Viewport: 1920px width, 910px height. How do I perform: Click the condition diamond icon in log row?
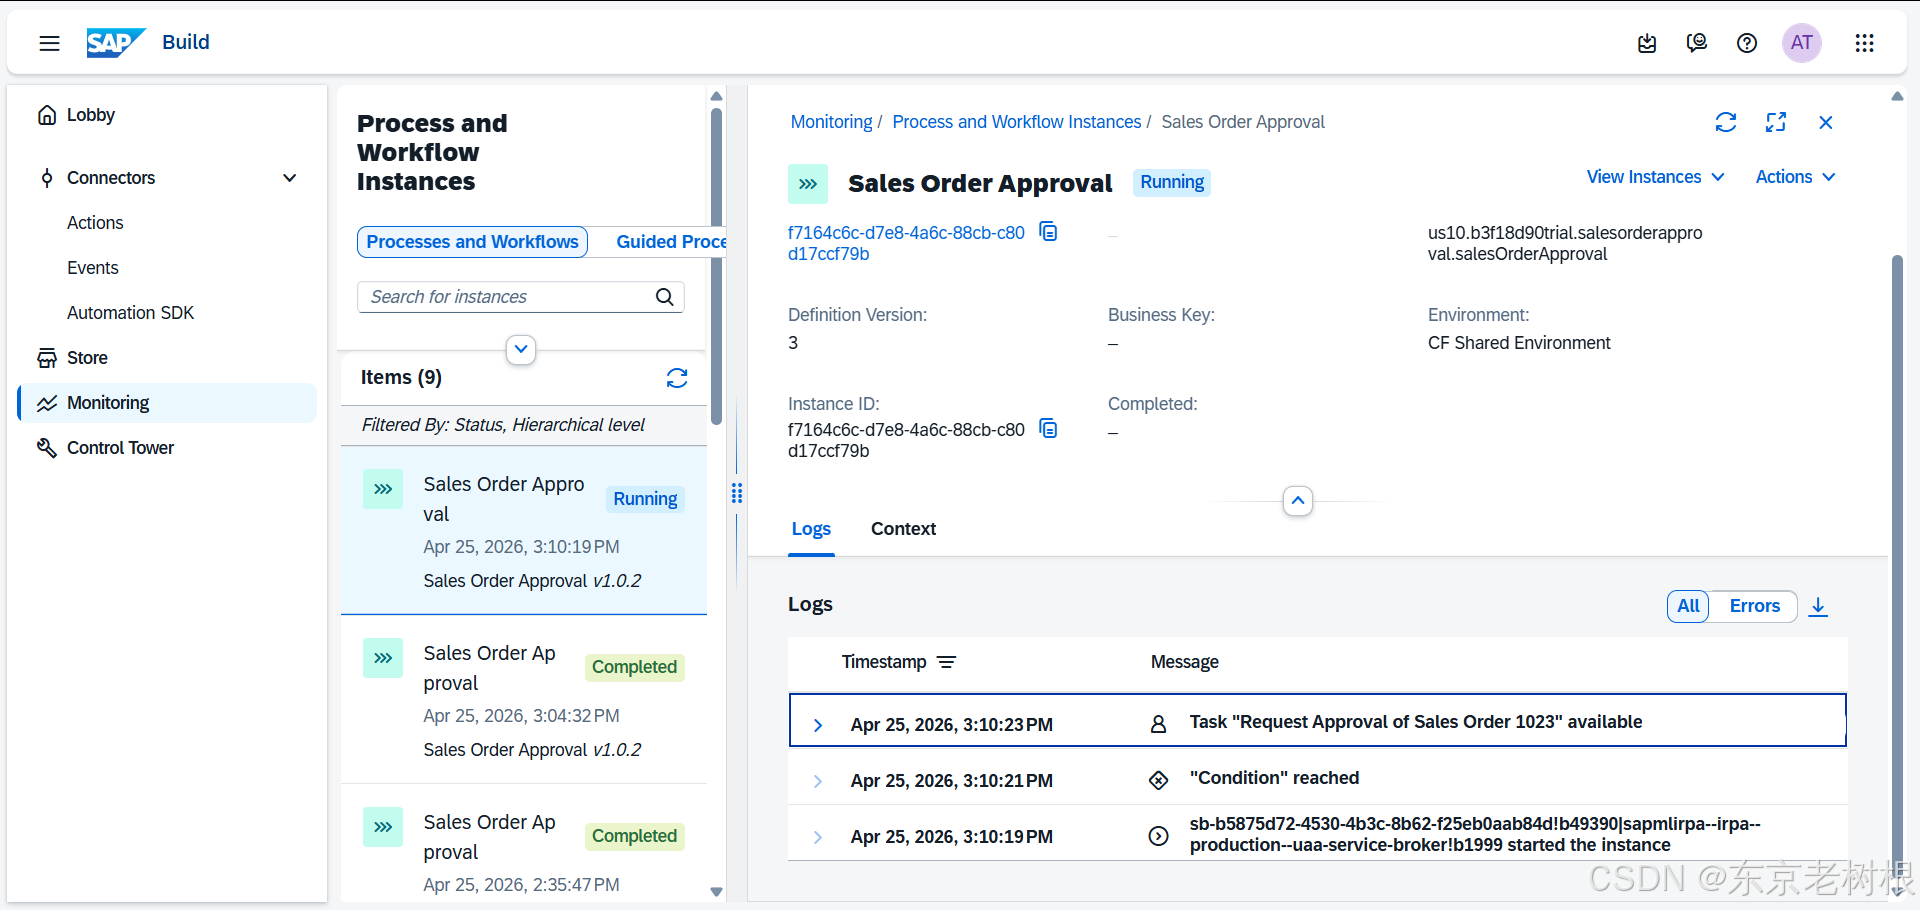(1158, 780)
